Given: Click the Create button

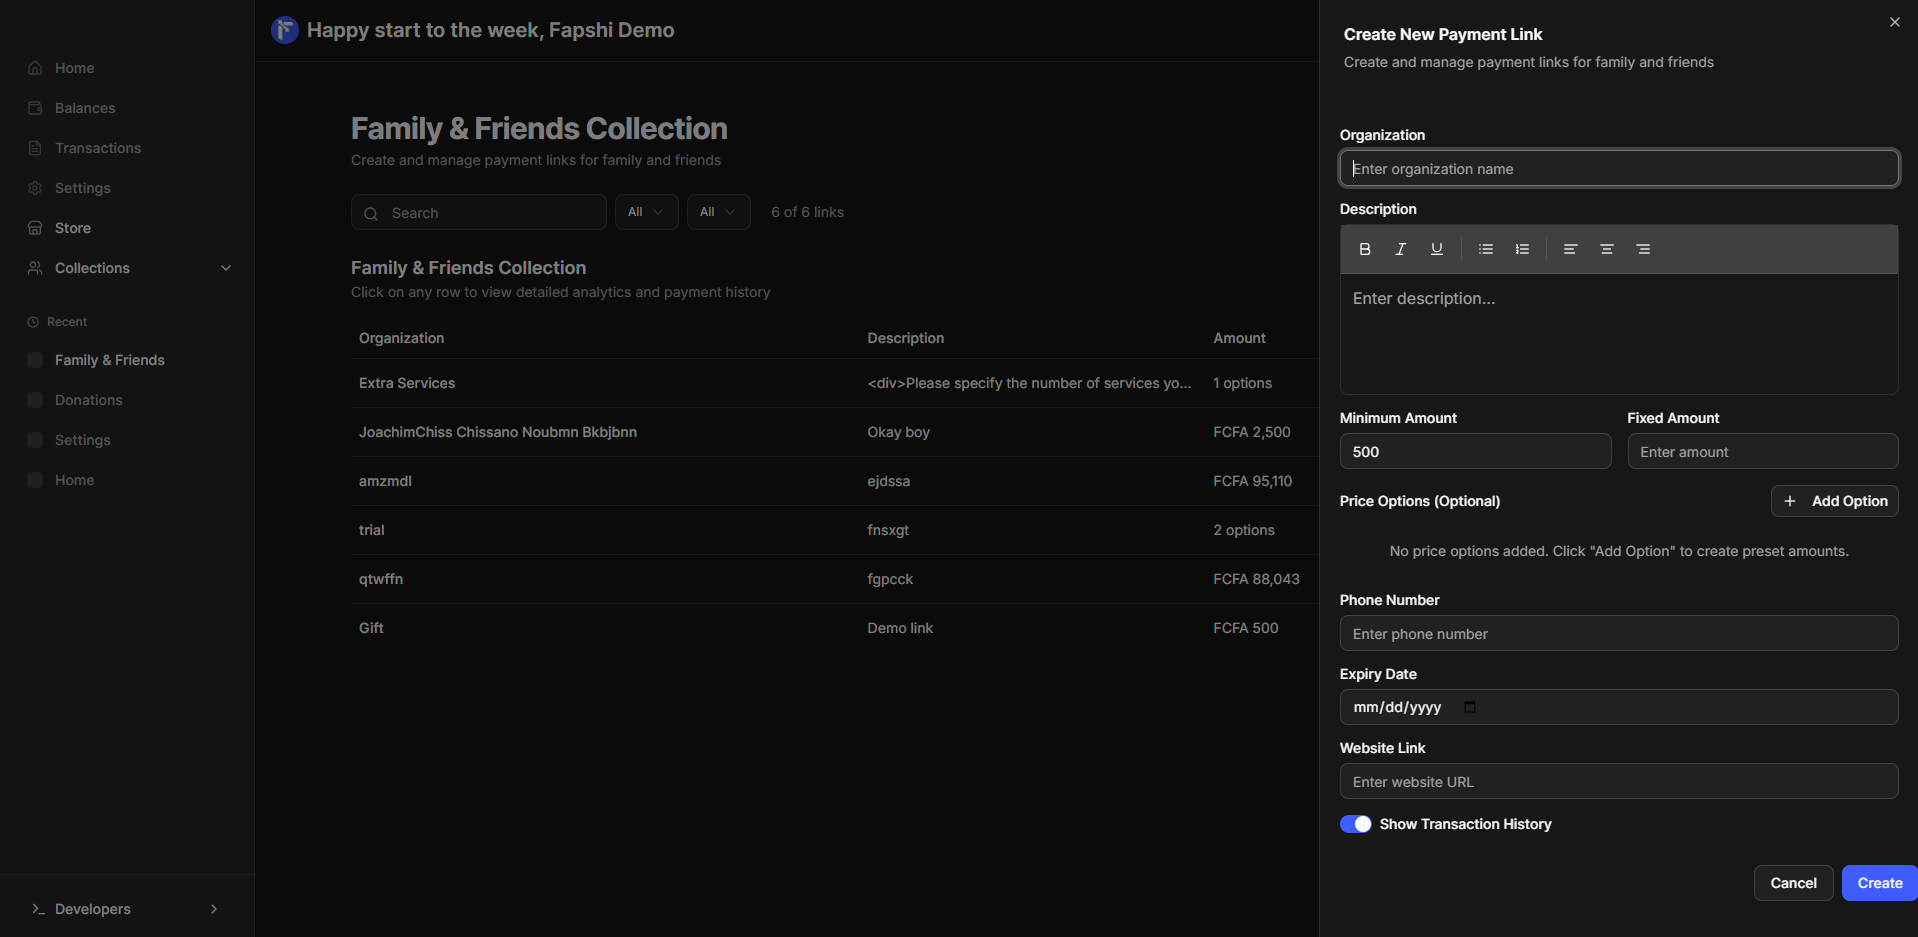Looking at the screenshot, I should (1879, 883).
